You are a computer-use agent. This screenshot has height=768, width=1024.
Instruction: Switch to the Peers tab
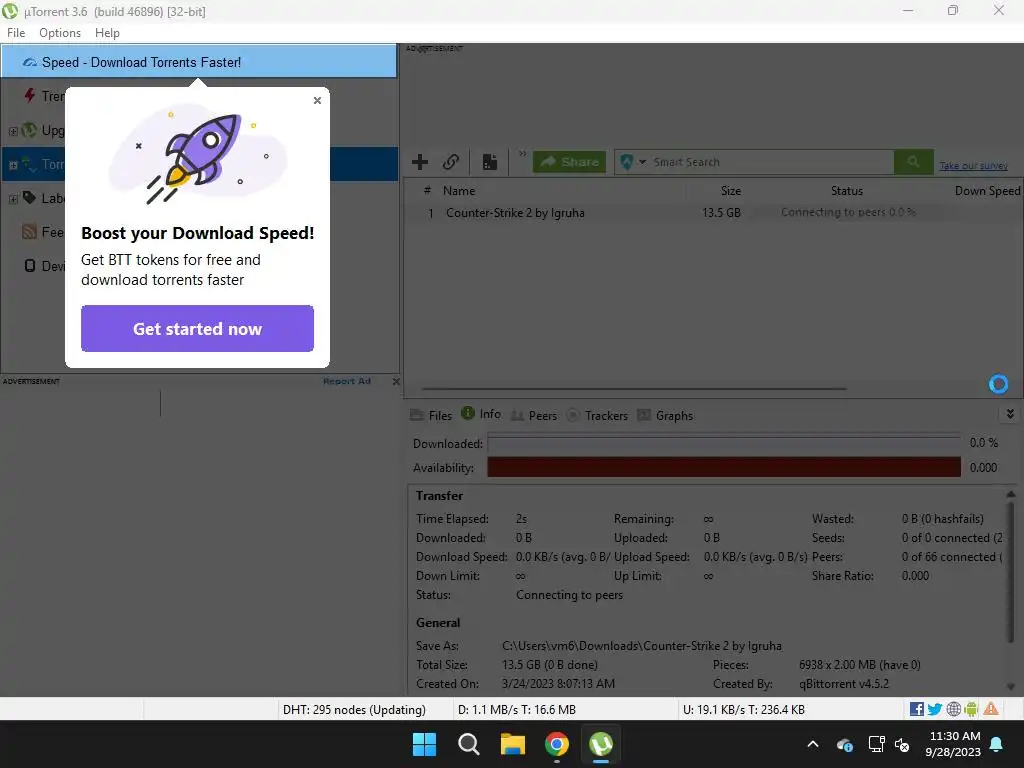534,415
